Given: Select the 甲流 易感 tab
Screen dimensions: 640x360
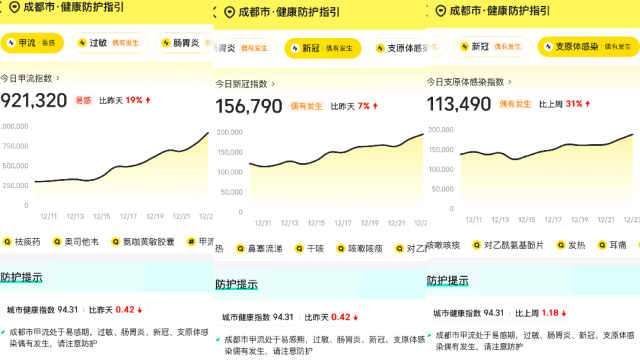Looking at the screenshot, I should point(32,43).
